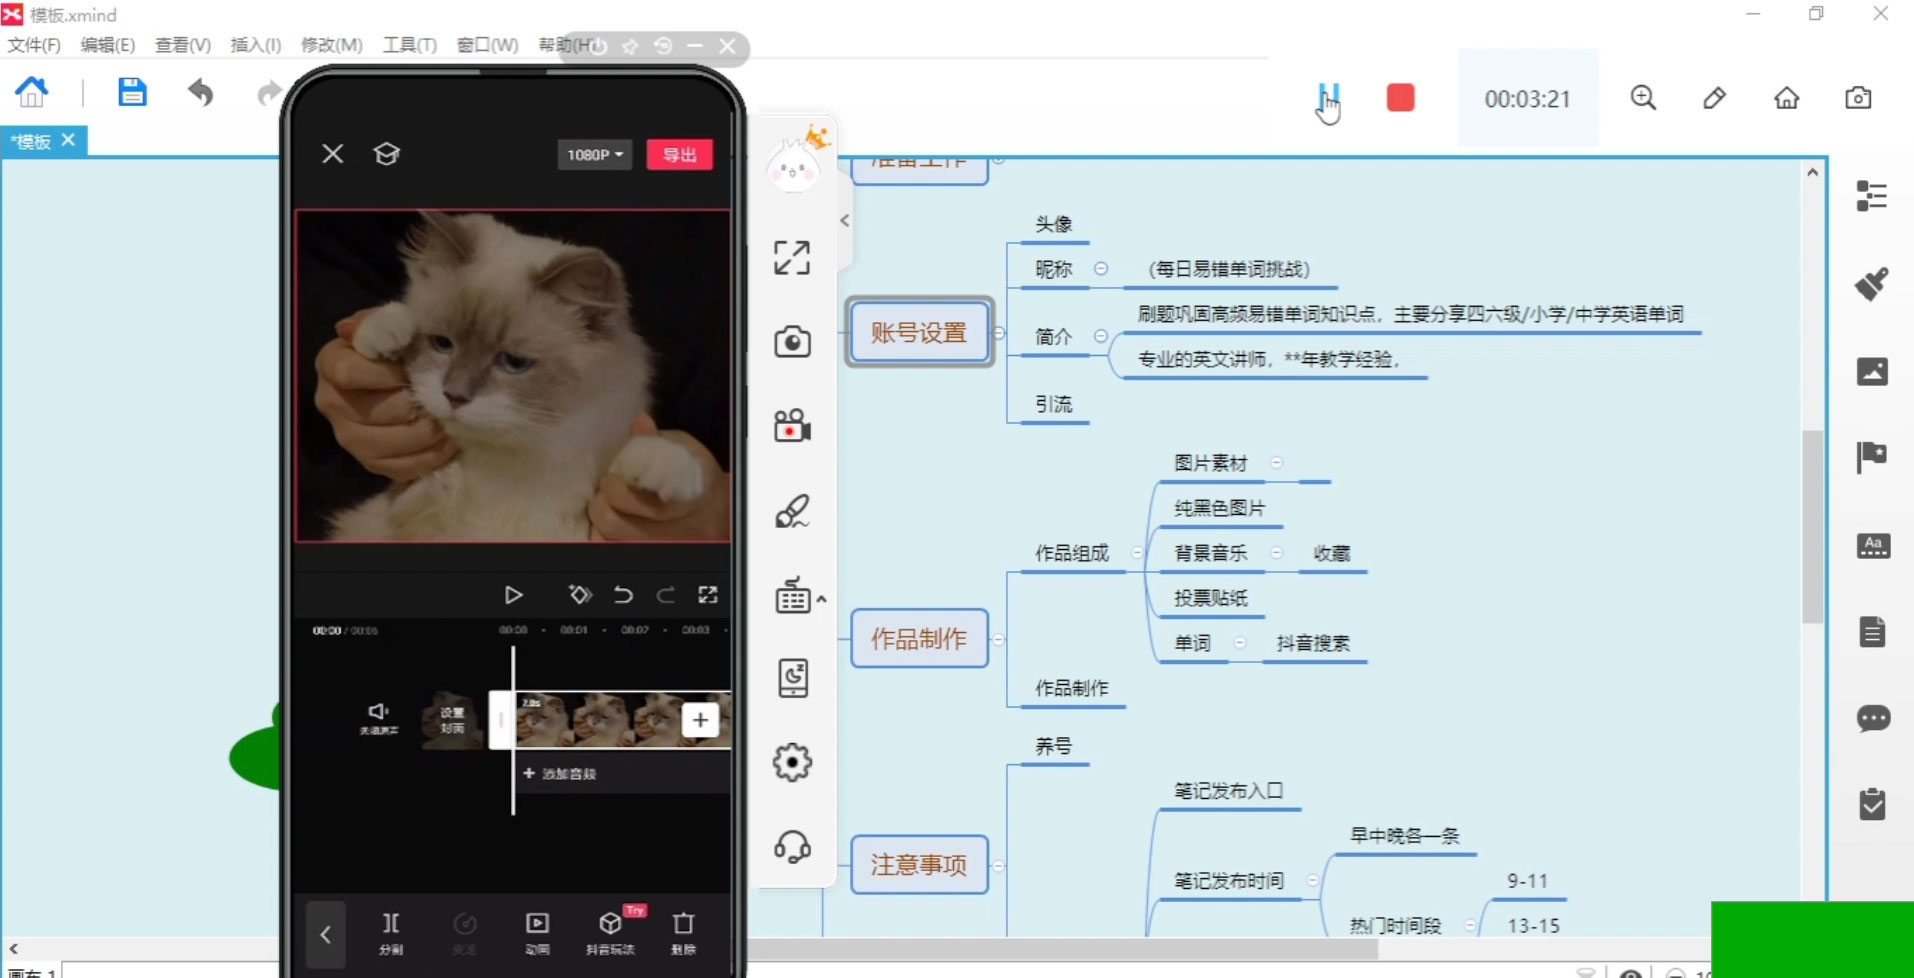Take a snapshot with recorder camera icon

(x=1858, y=98)
